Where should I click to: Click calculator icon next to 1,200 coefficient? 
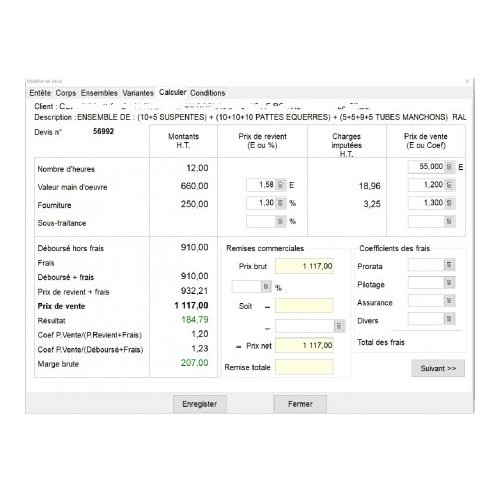[x=449, y=185]
